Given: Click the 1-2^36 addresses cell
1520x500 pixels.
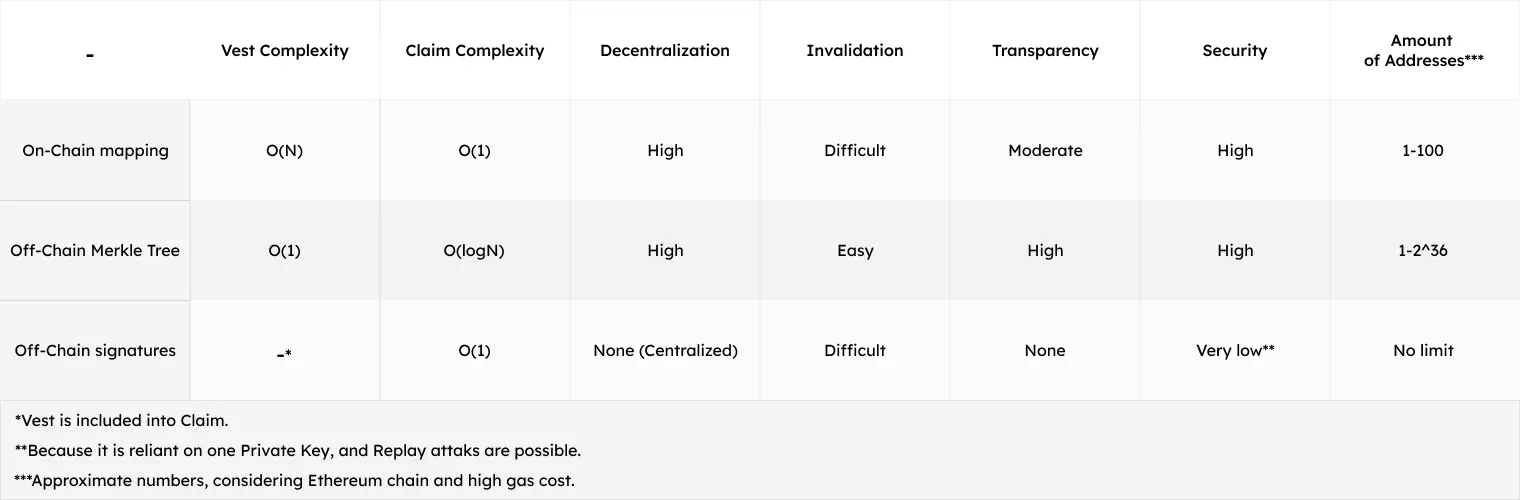Looking at the screenshot, I should point(1423,251).
